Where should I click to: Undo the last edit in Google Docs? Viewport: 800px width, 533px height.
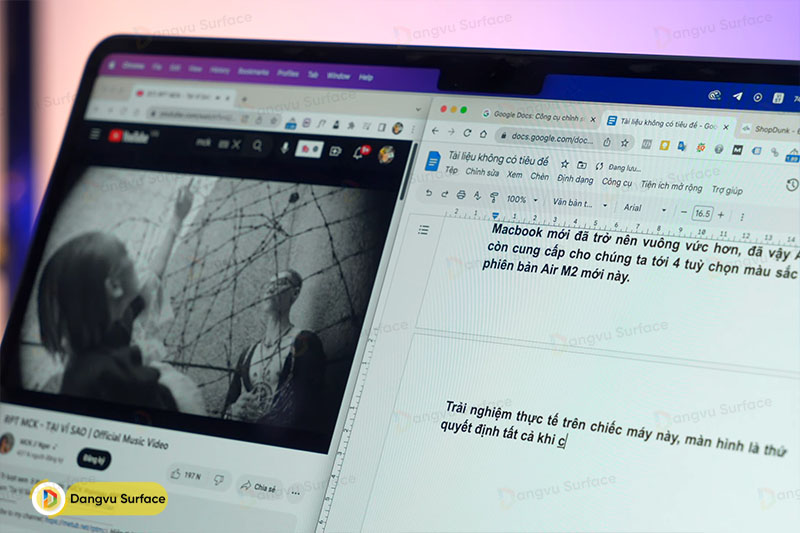tap(429, 193)
